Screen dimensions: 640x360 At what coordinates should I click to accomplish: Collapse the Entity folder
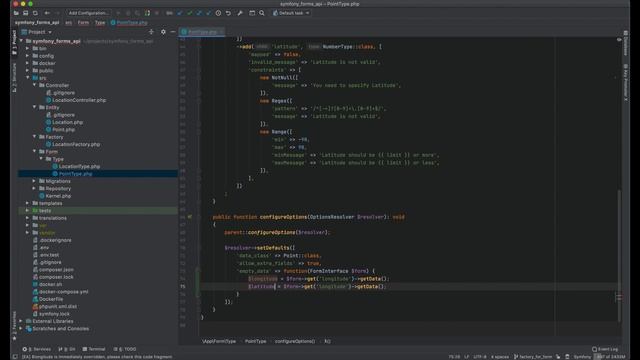point(34,107)
